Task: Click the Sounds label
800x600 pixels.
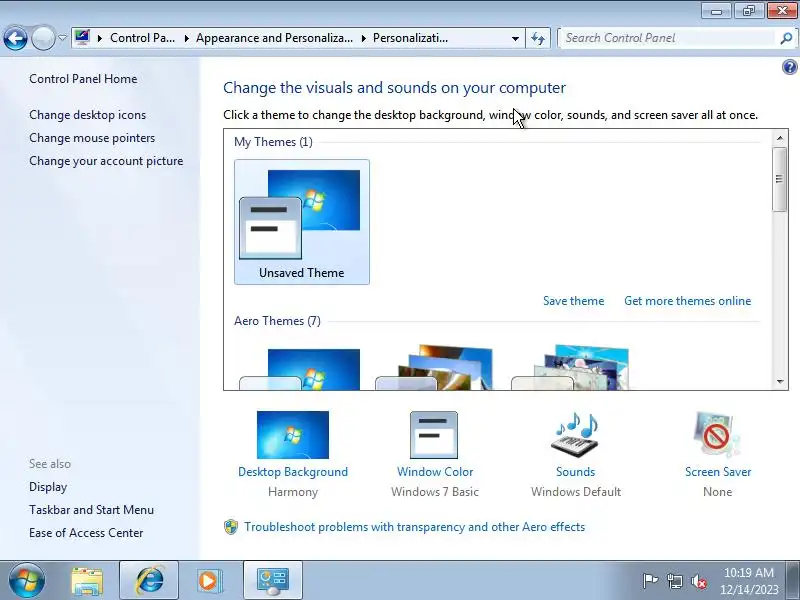Action: [576, 472]
